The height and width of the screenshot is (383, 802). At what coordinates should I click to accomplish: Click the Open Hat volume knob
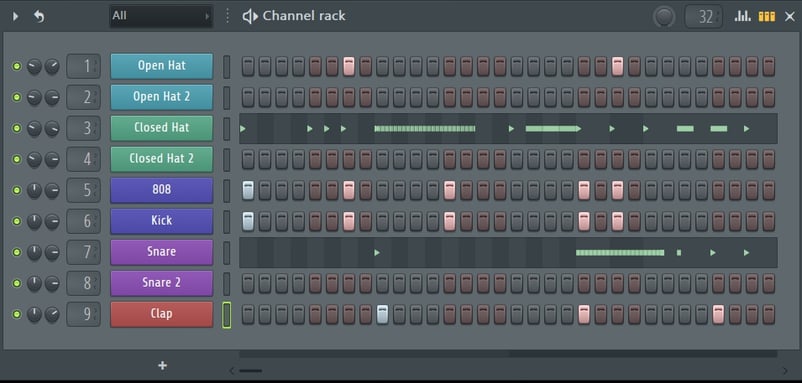(x=52, y=66)
